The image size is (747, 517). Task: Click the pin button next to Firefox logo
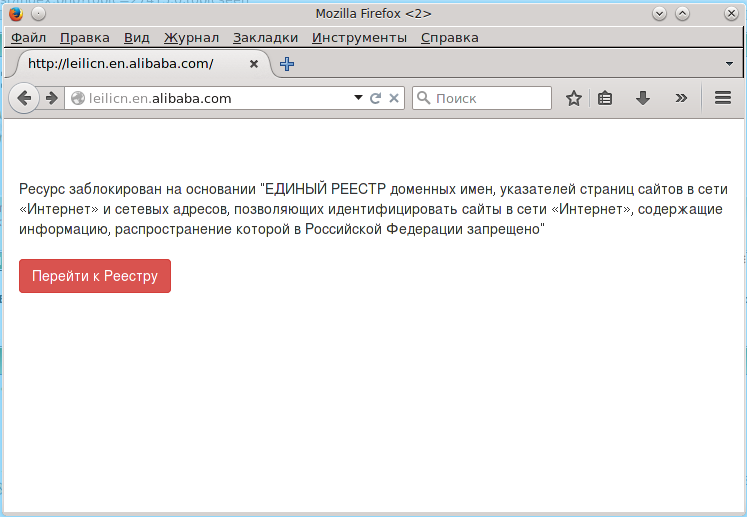point(39,14)
